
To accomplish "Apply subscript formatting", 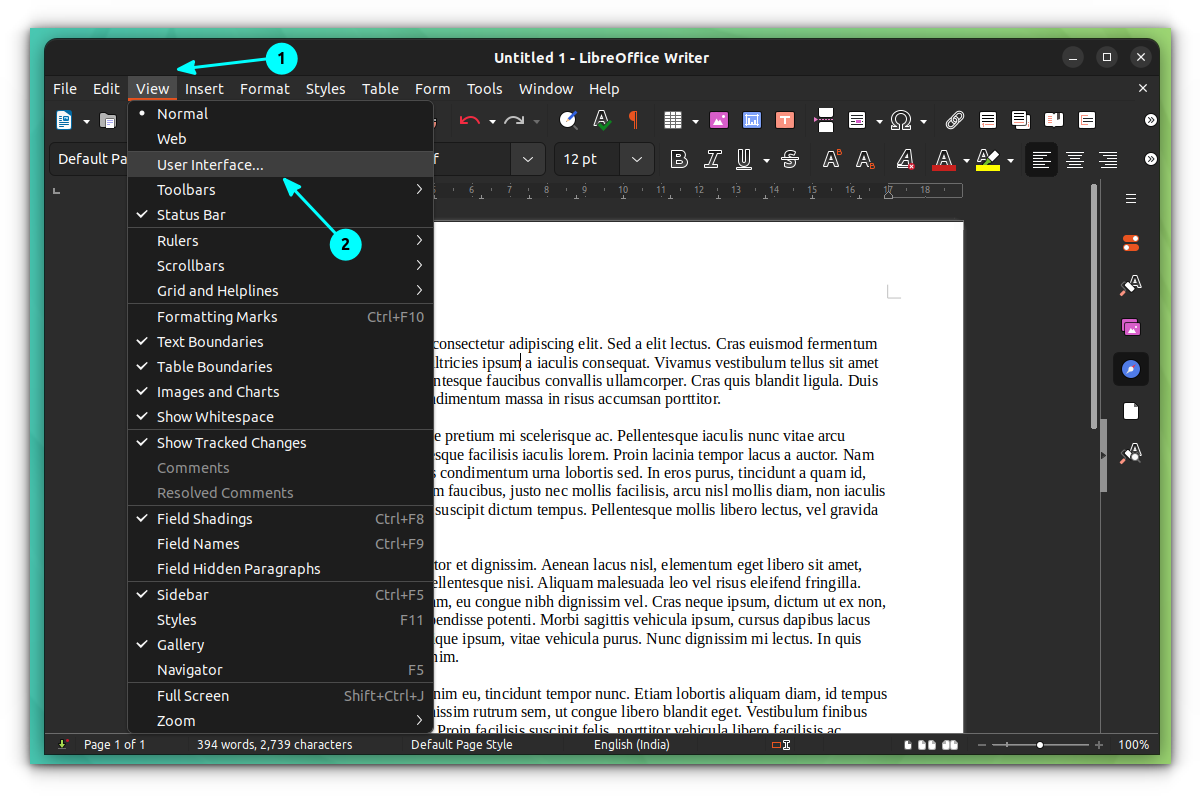I will [x=865, y=159].
